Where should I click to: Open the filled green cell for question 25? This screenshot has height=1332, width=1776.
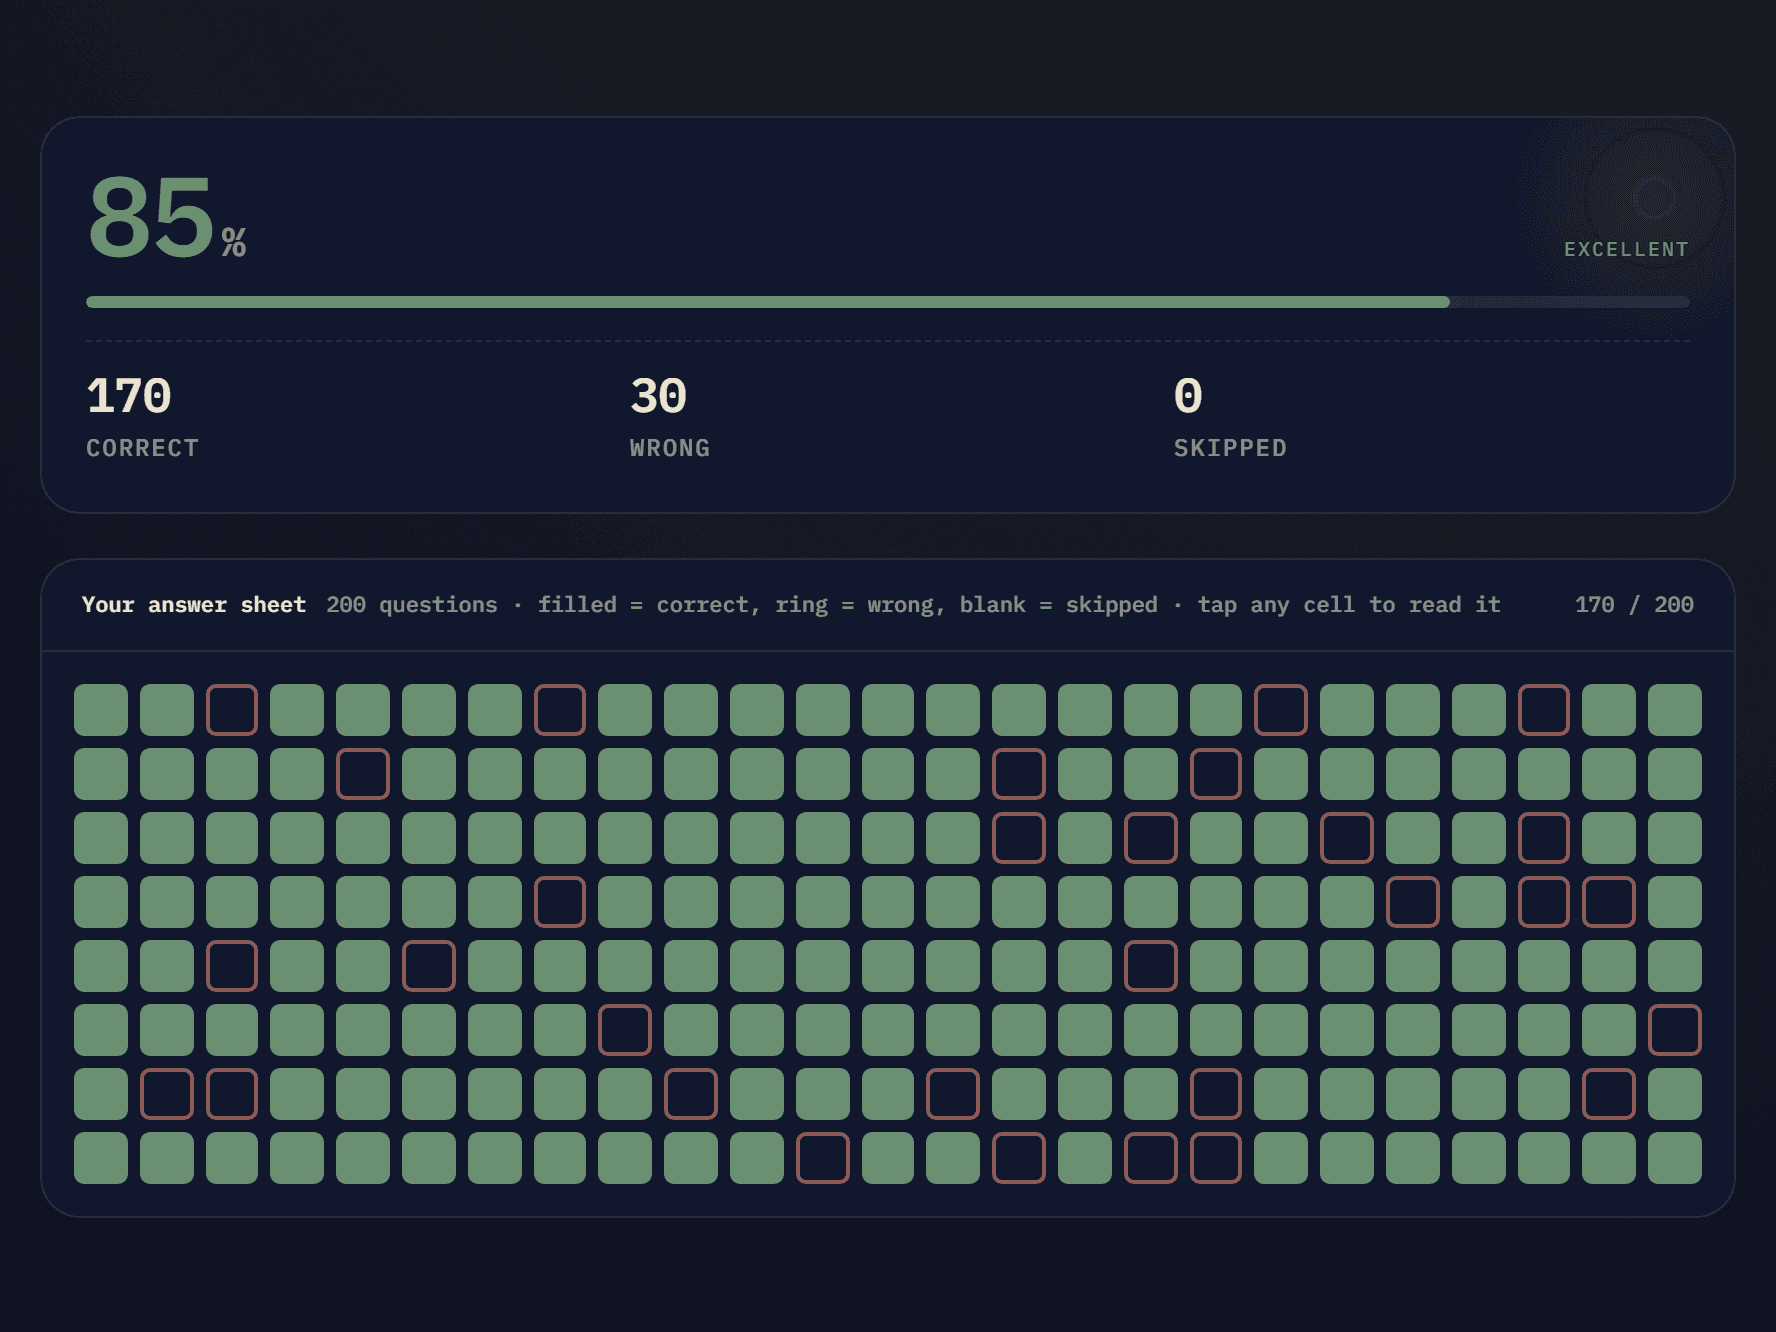coord(1675,710)
